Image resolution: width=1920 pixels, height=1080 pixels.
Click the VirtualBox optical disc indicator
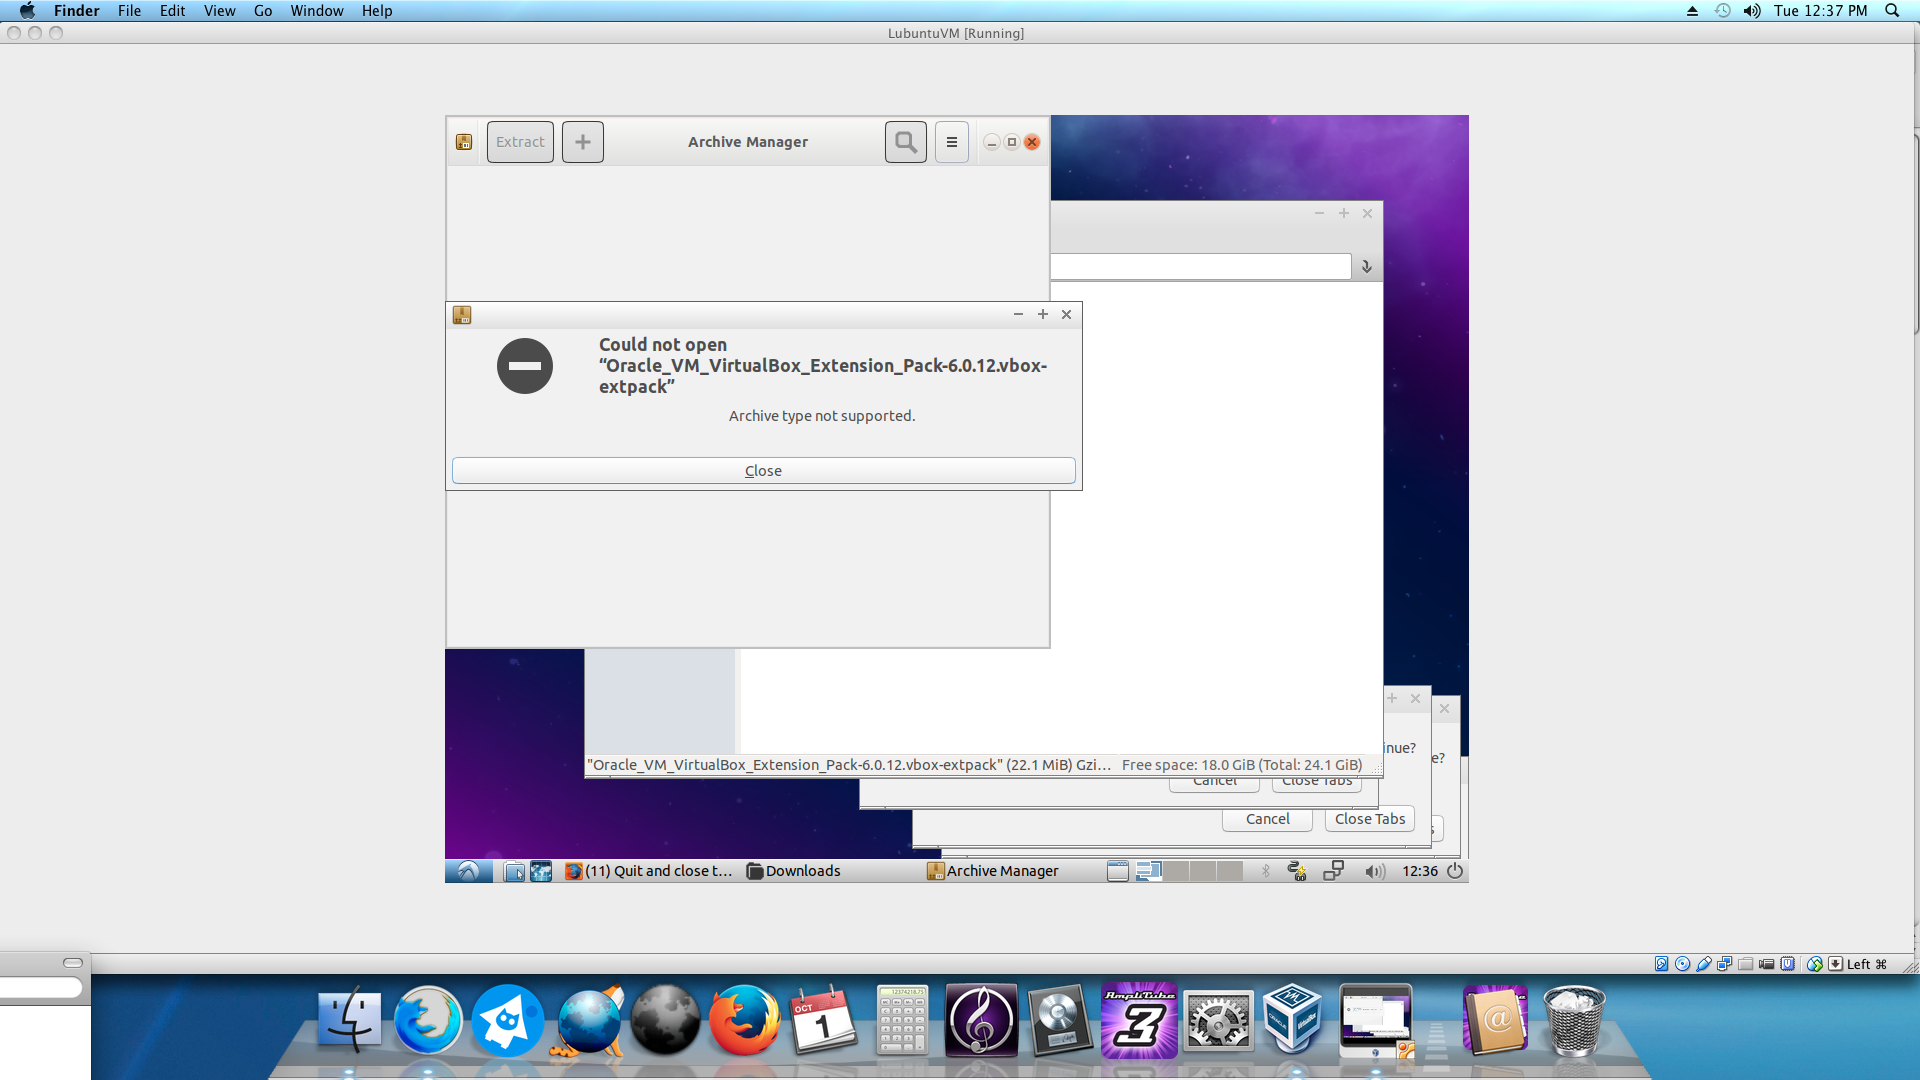click(x=1682, y=964)
